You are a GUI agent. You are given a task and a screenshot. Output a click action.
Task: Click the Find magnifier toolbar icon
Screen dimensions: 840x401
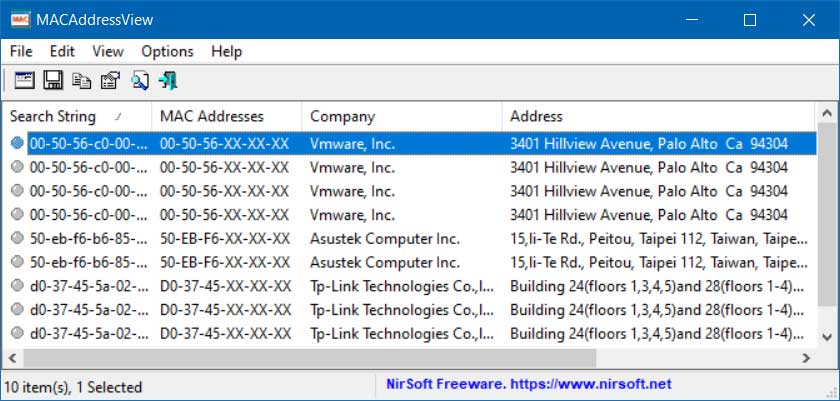[139, 81]
